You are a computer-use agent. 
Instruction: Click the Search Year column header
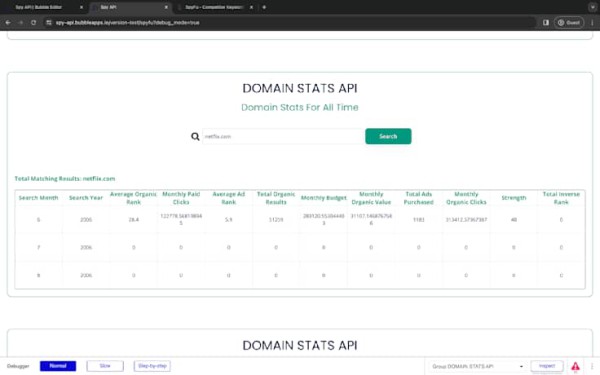pos(86,198)
